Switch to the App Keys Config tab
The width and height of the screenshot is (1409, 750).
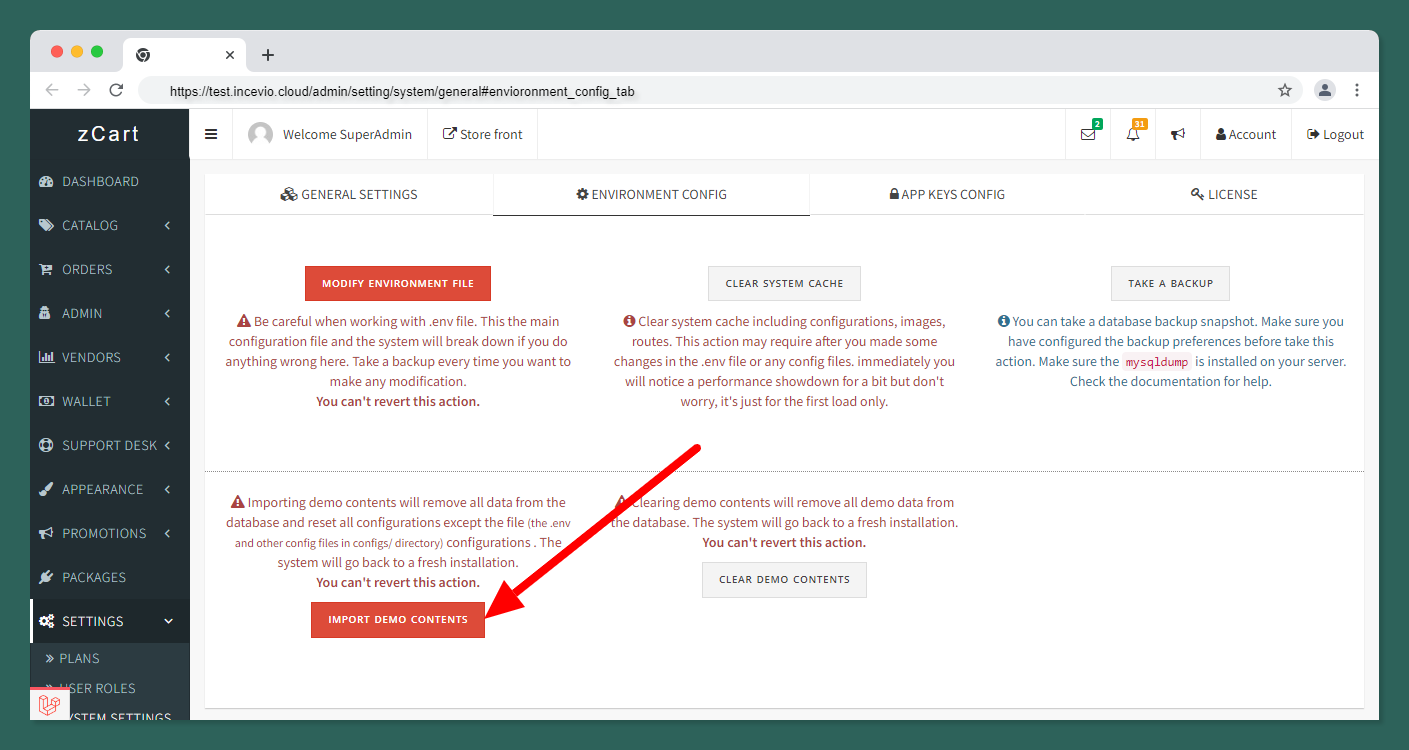[x=947, y=194]
